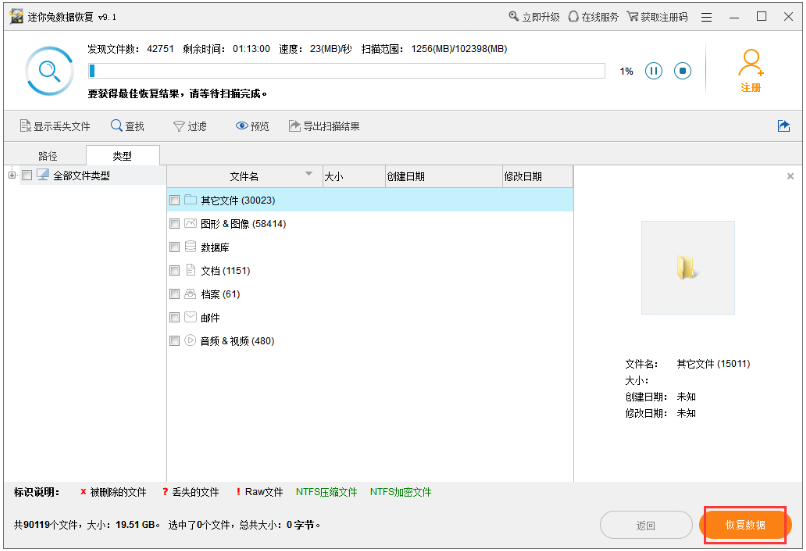
Task: Close the preview pane with X
Action: 791,176
